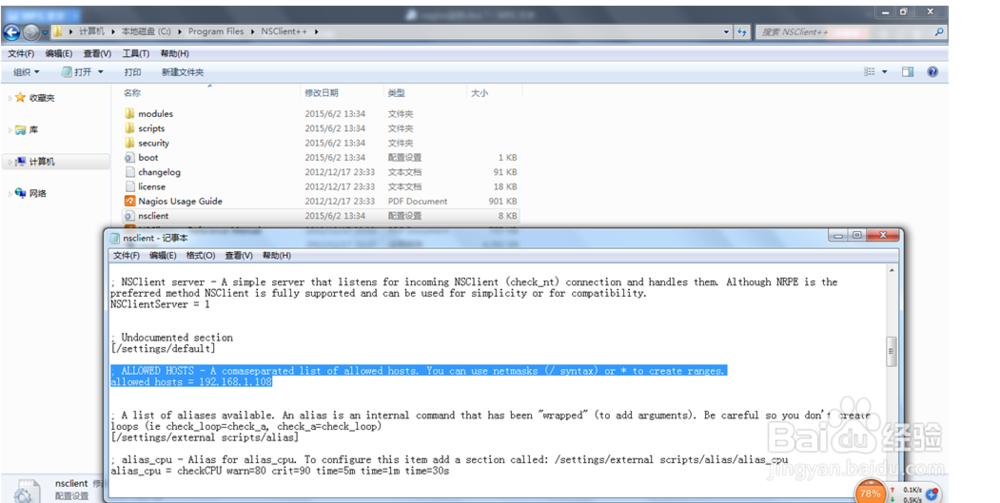The image size is (1000, 503).
Task: Select the license text file icon
Action: point(130,187)
